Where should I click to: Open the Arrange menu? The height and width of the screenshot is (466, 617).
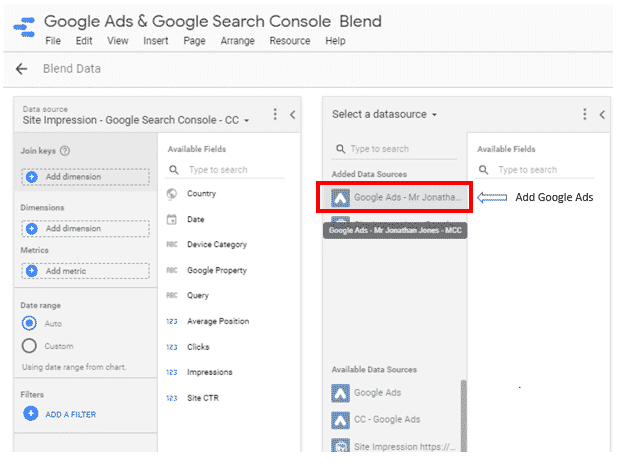coord(237,41)
